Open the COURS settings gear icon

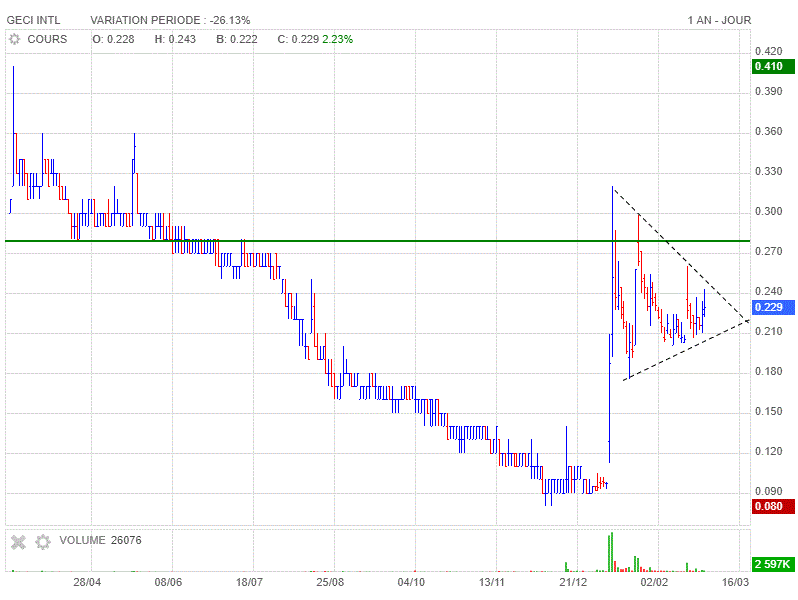point(15,39)
